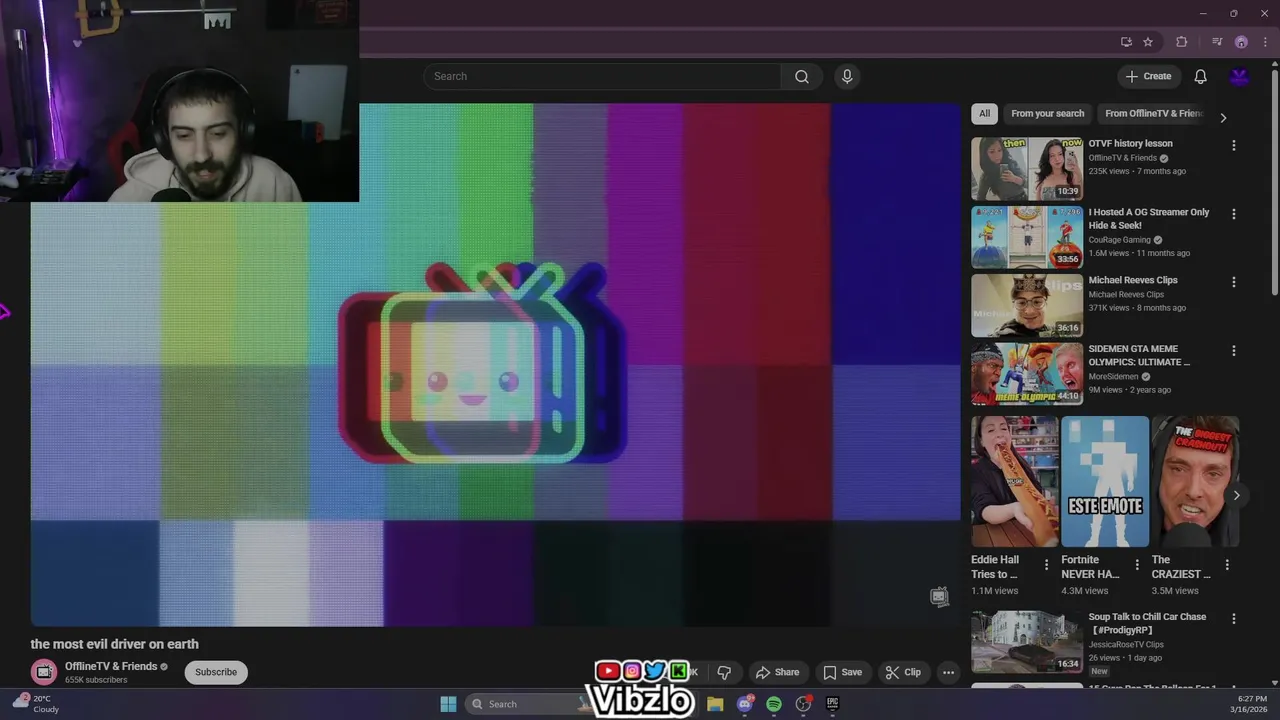Select the All filter chip
1280x720 pixels.
(x=984, y=114)
